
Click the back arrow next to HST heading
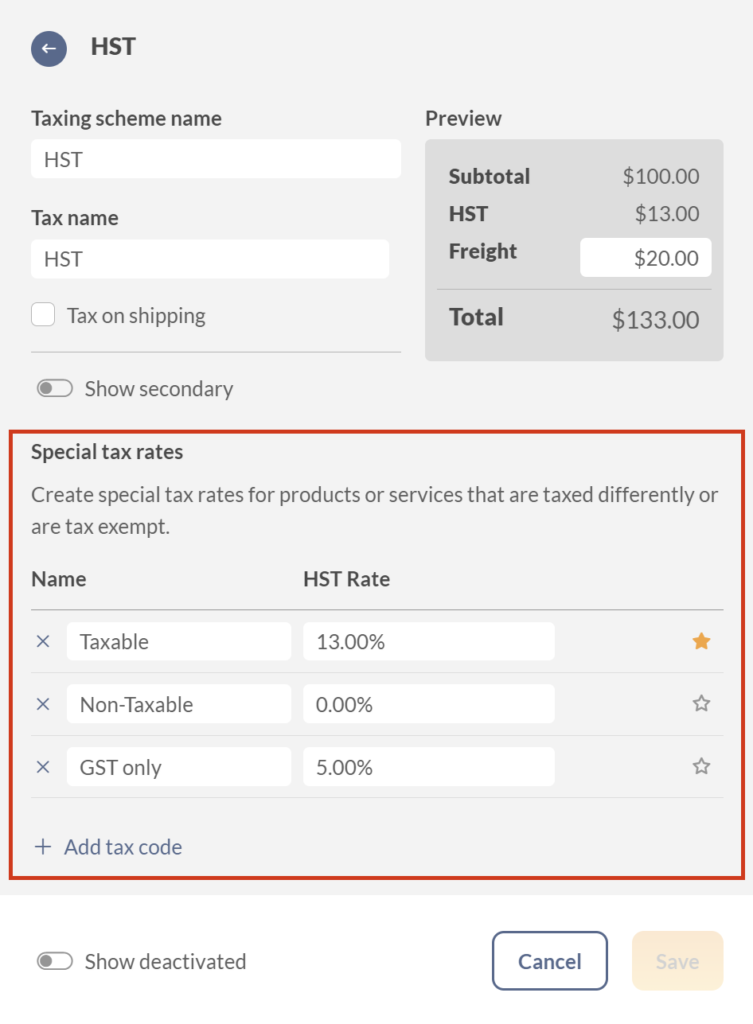[48, 46]
